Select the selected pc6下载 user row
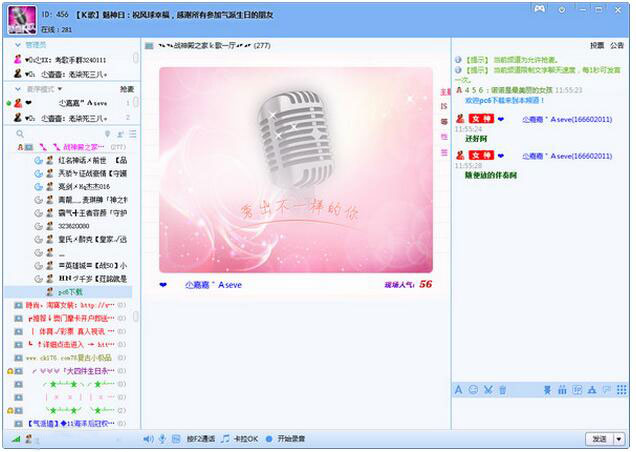Screen dimensions: 636x452 (68, 292)
